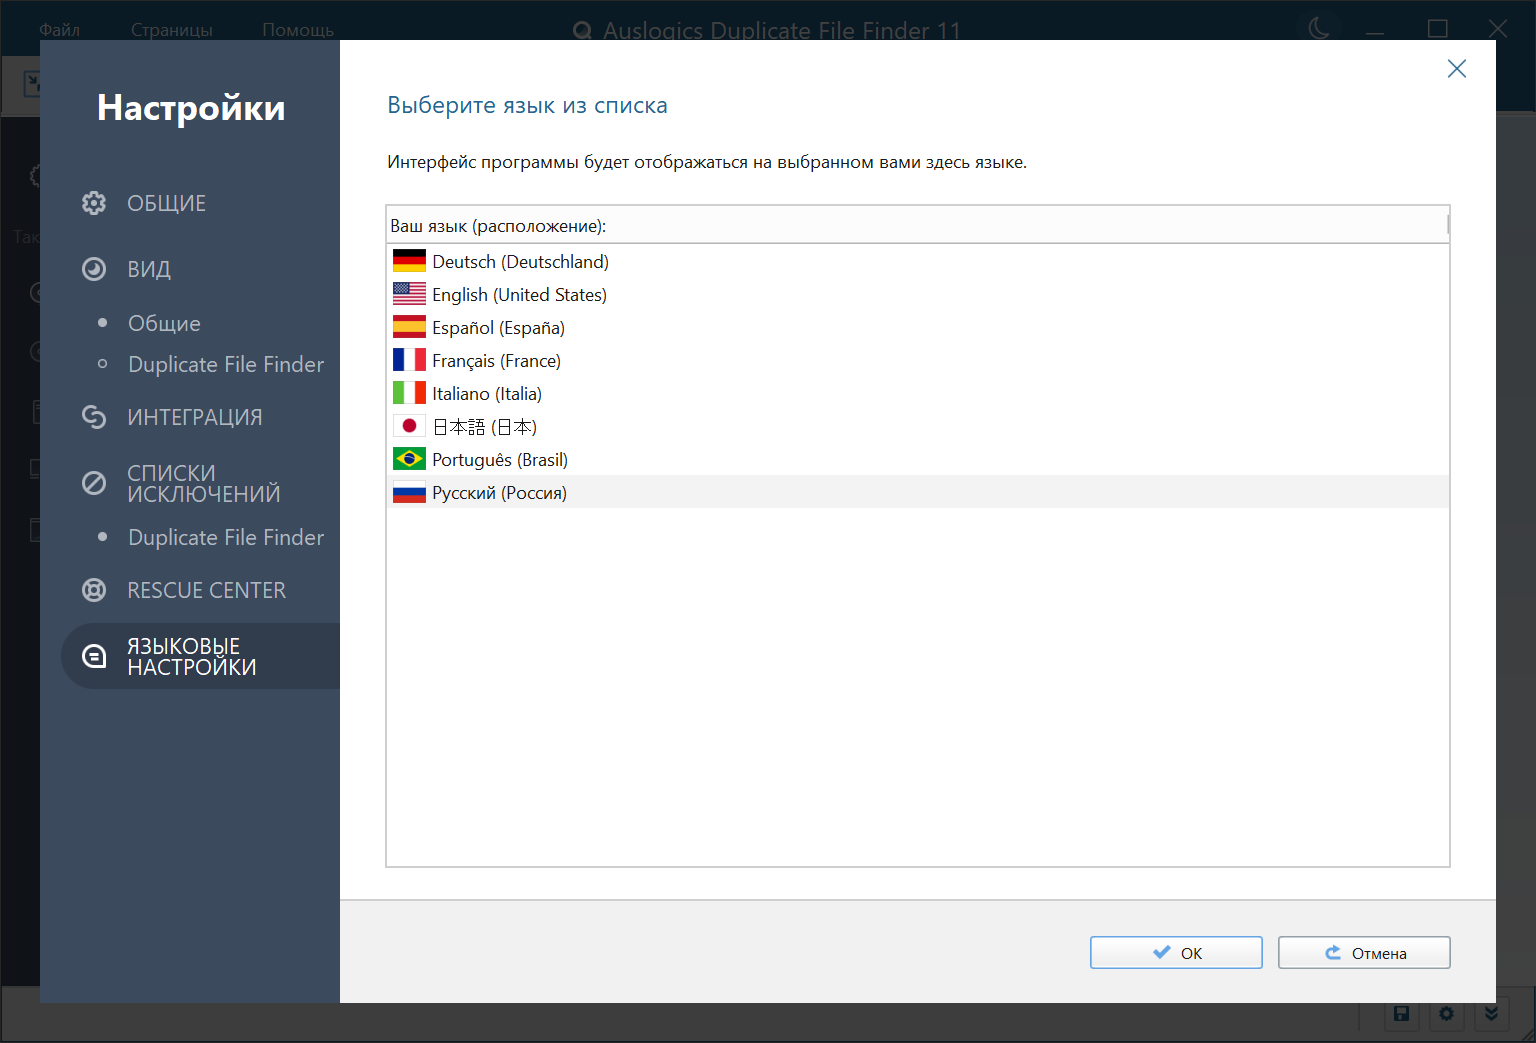Click the German flag icon

(x=409, y=262)
